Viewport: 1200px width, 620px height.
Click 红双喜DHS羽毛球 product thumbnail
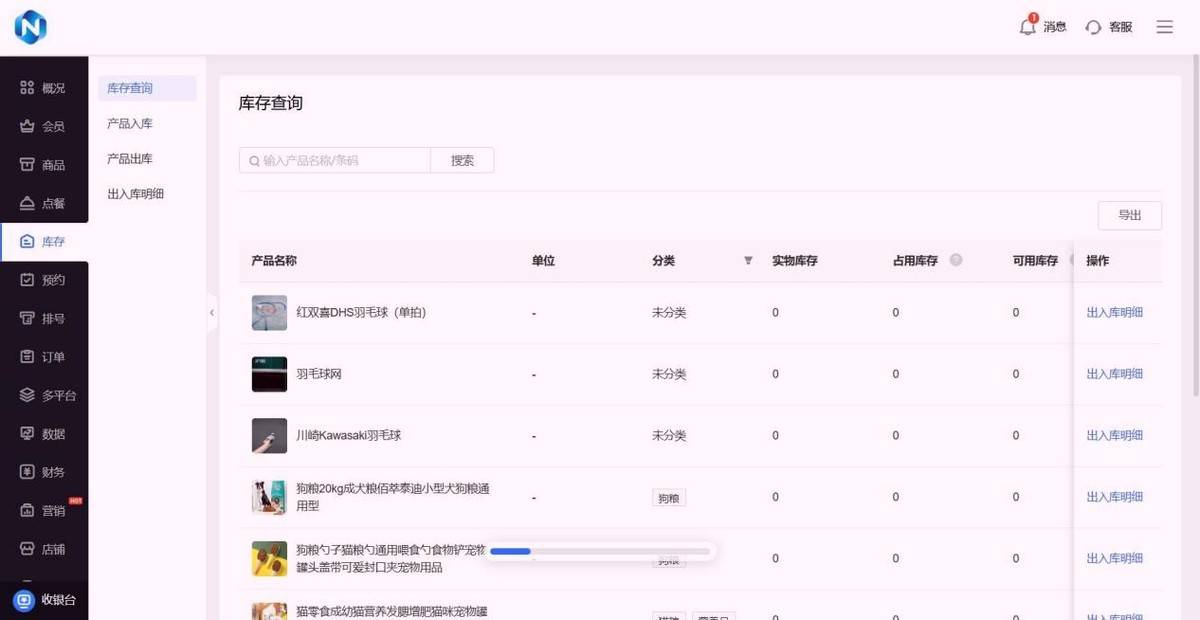tap(269, 313)
